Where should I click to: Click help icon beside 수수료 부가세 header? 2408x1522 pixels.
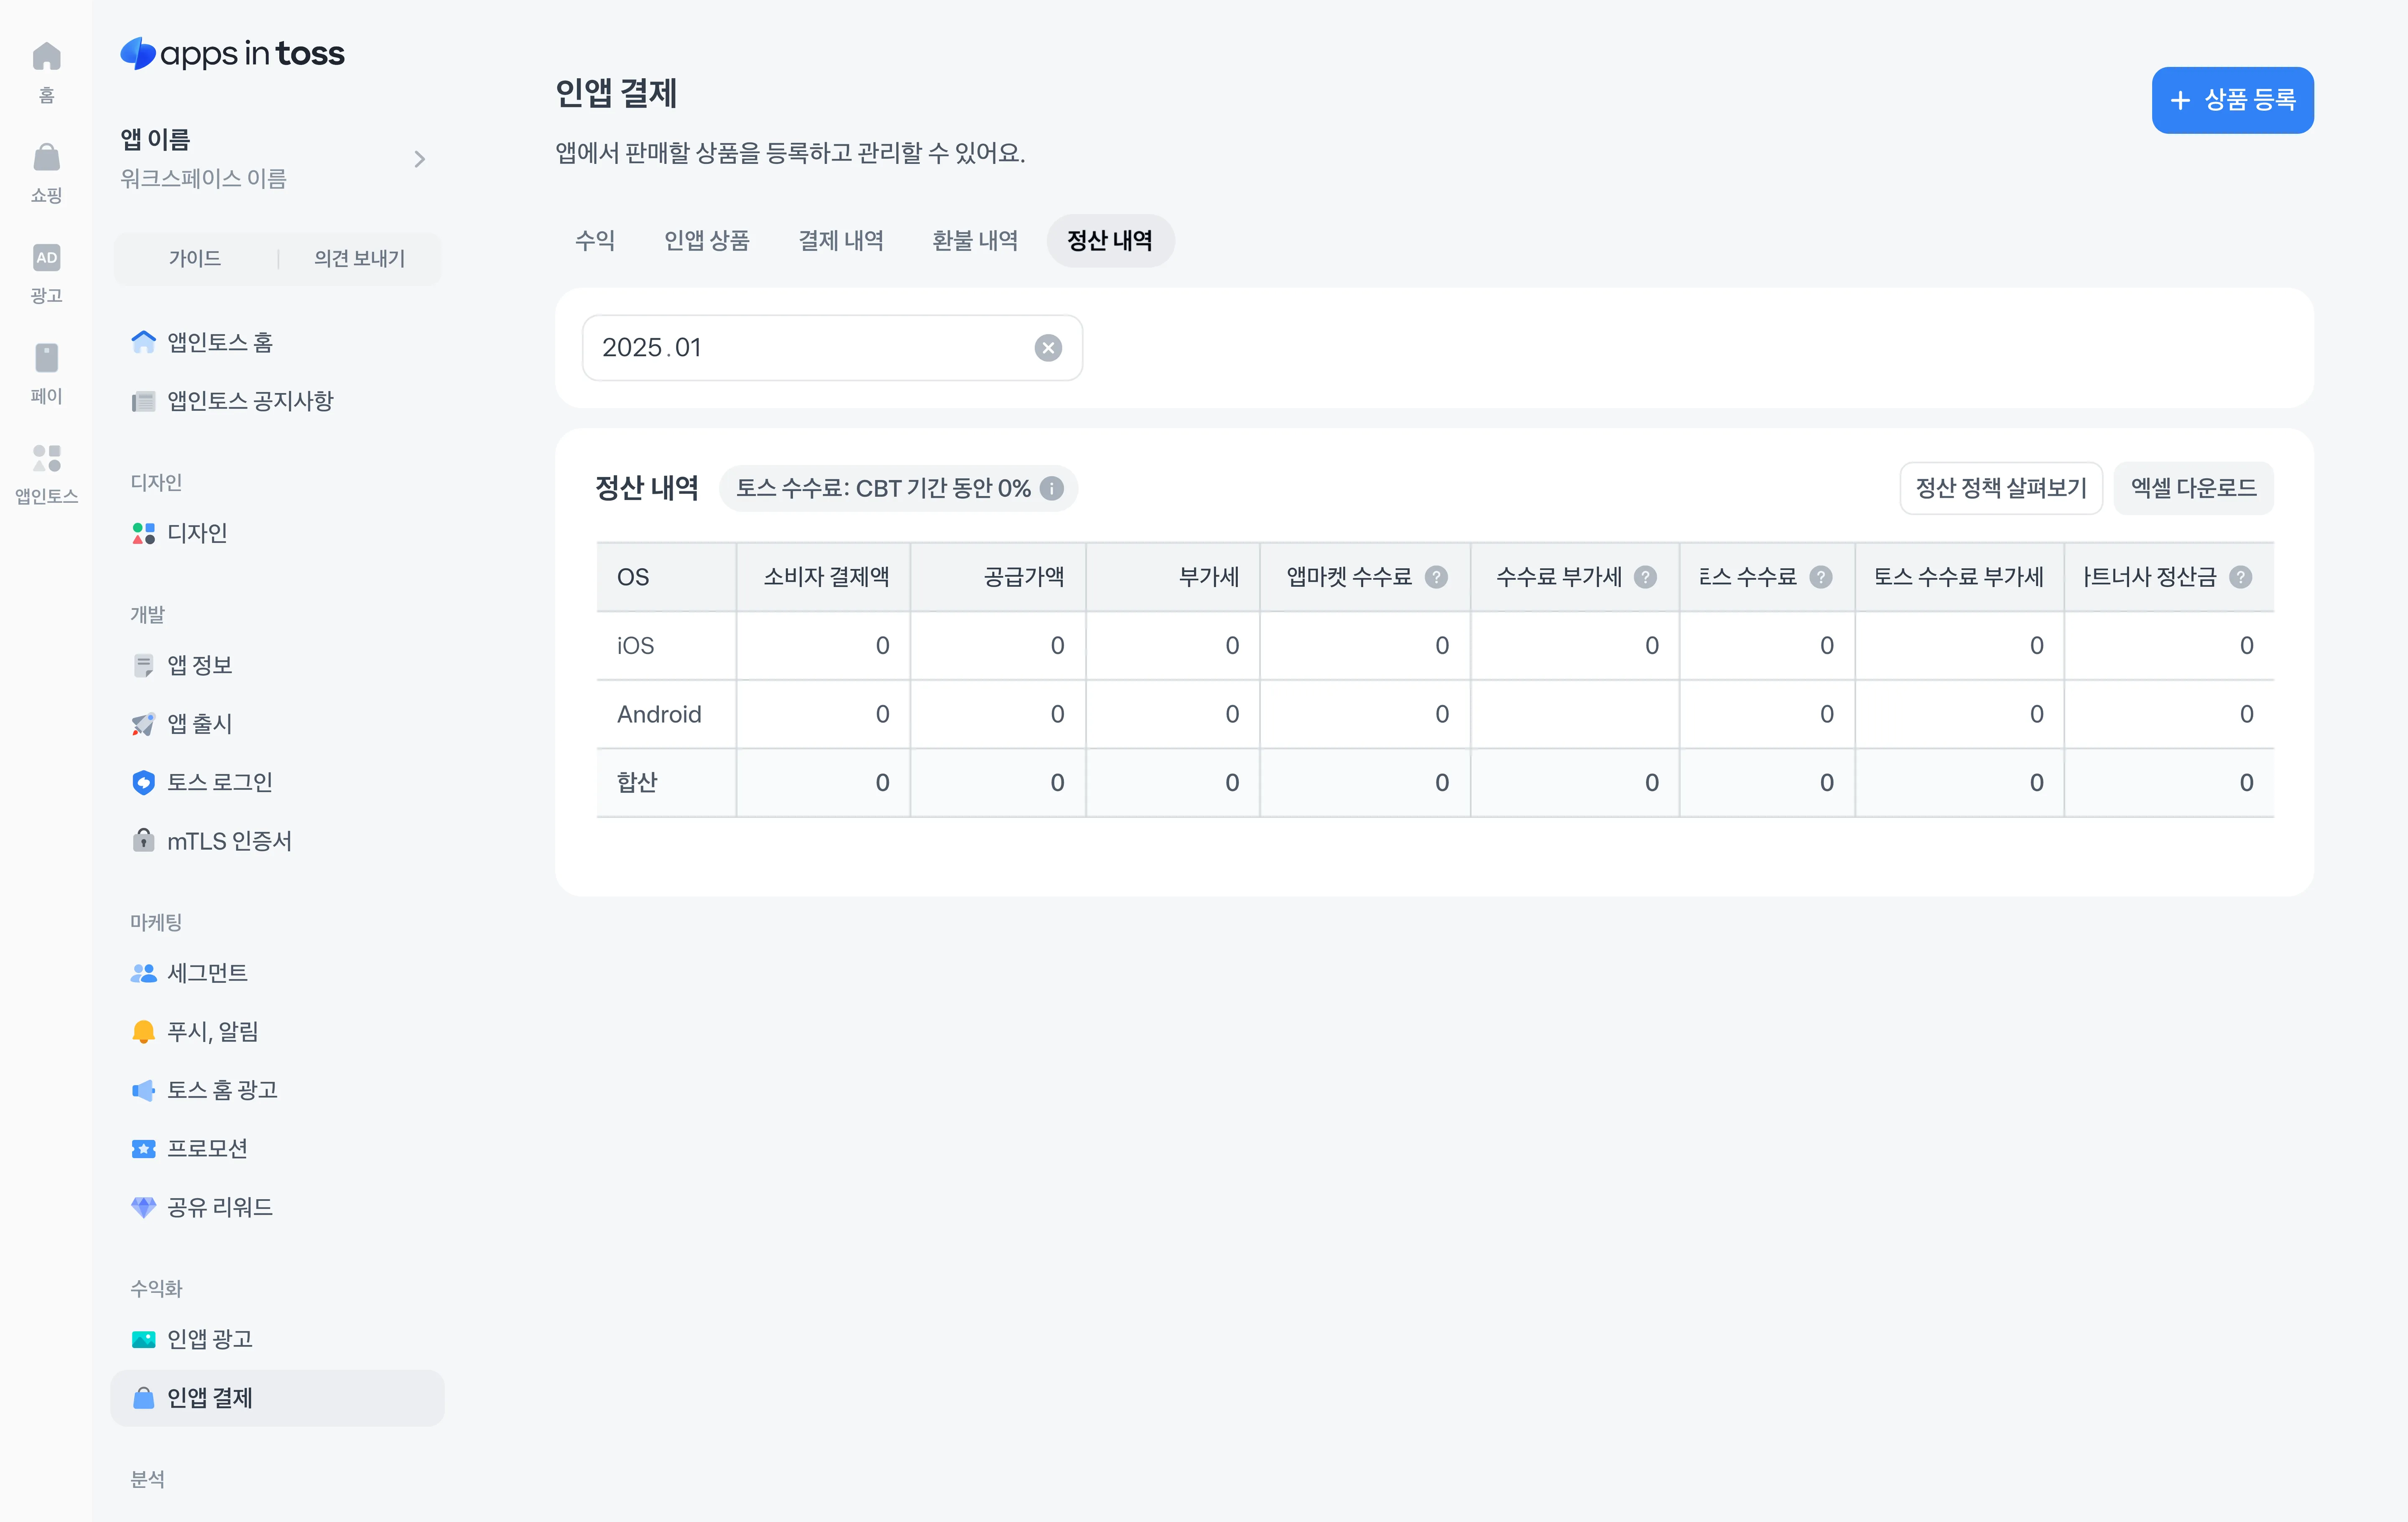(1645, 577)
